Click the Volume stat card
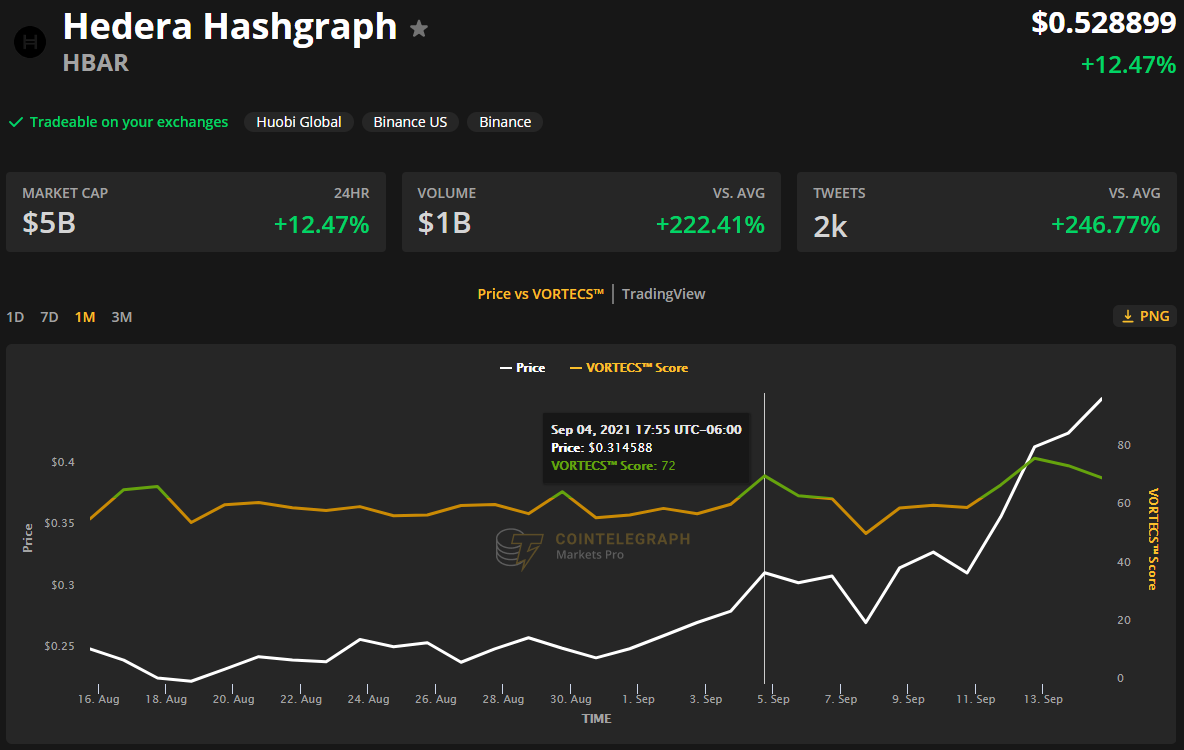Image resolution: width=1184 pixels, height=750 pixels. pyautogui.click(x=591, y=212)
